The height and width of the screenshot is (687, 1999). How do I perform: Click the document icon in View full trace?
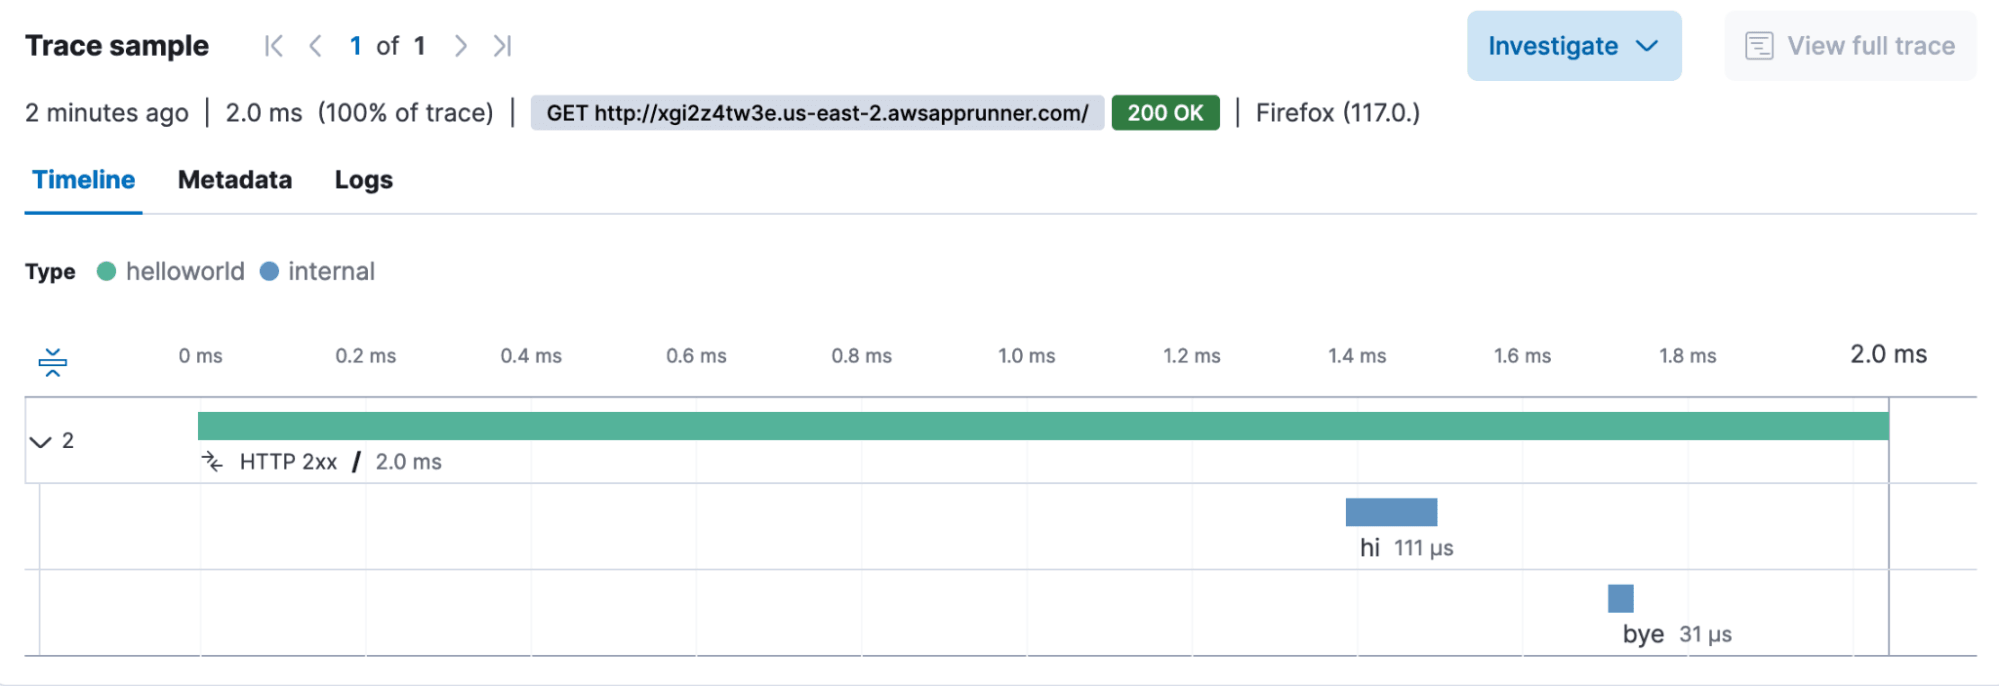click(x=1758, y=46)
